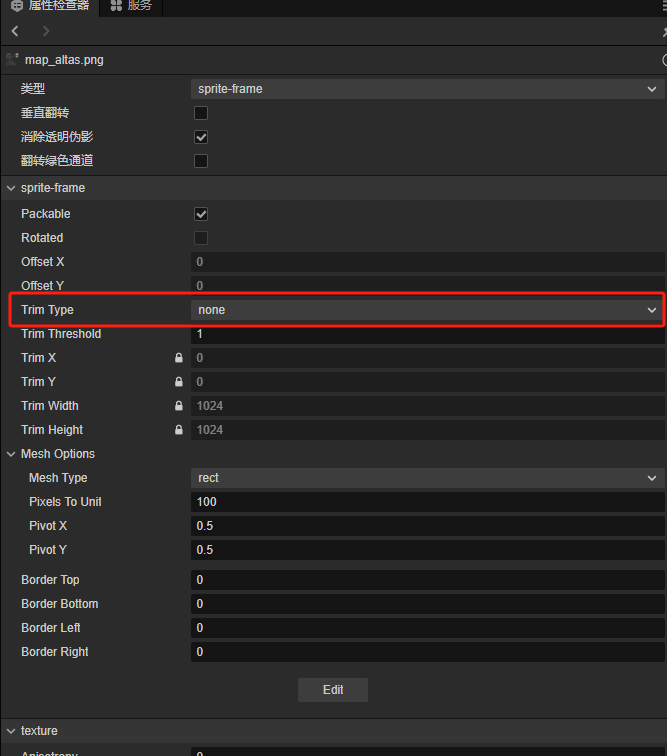This screenshot has height=756, width=667.
Task: Open the 类型 sprite-frame dropdown
Action: point(428,89)
